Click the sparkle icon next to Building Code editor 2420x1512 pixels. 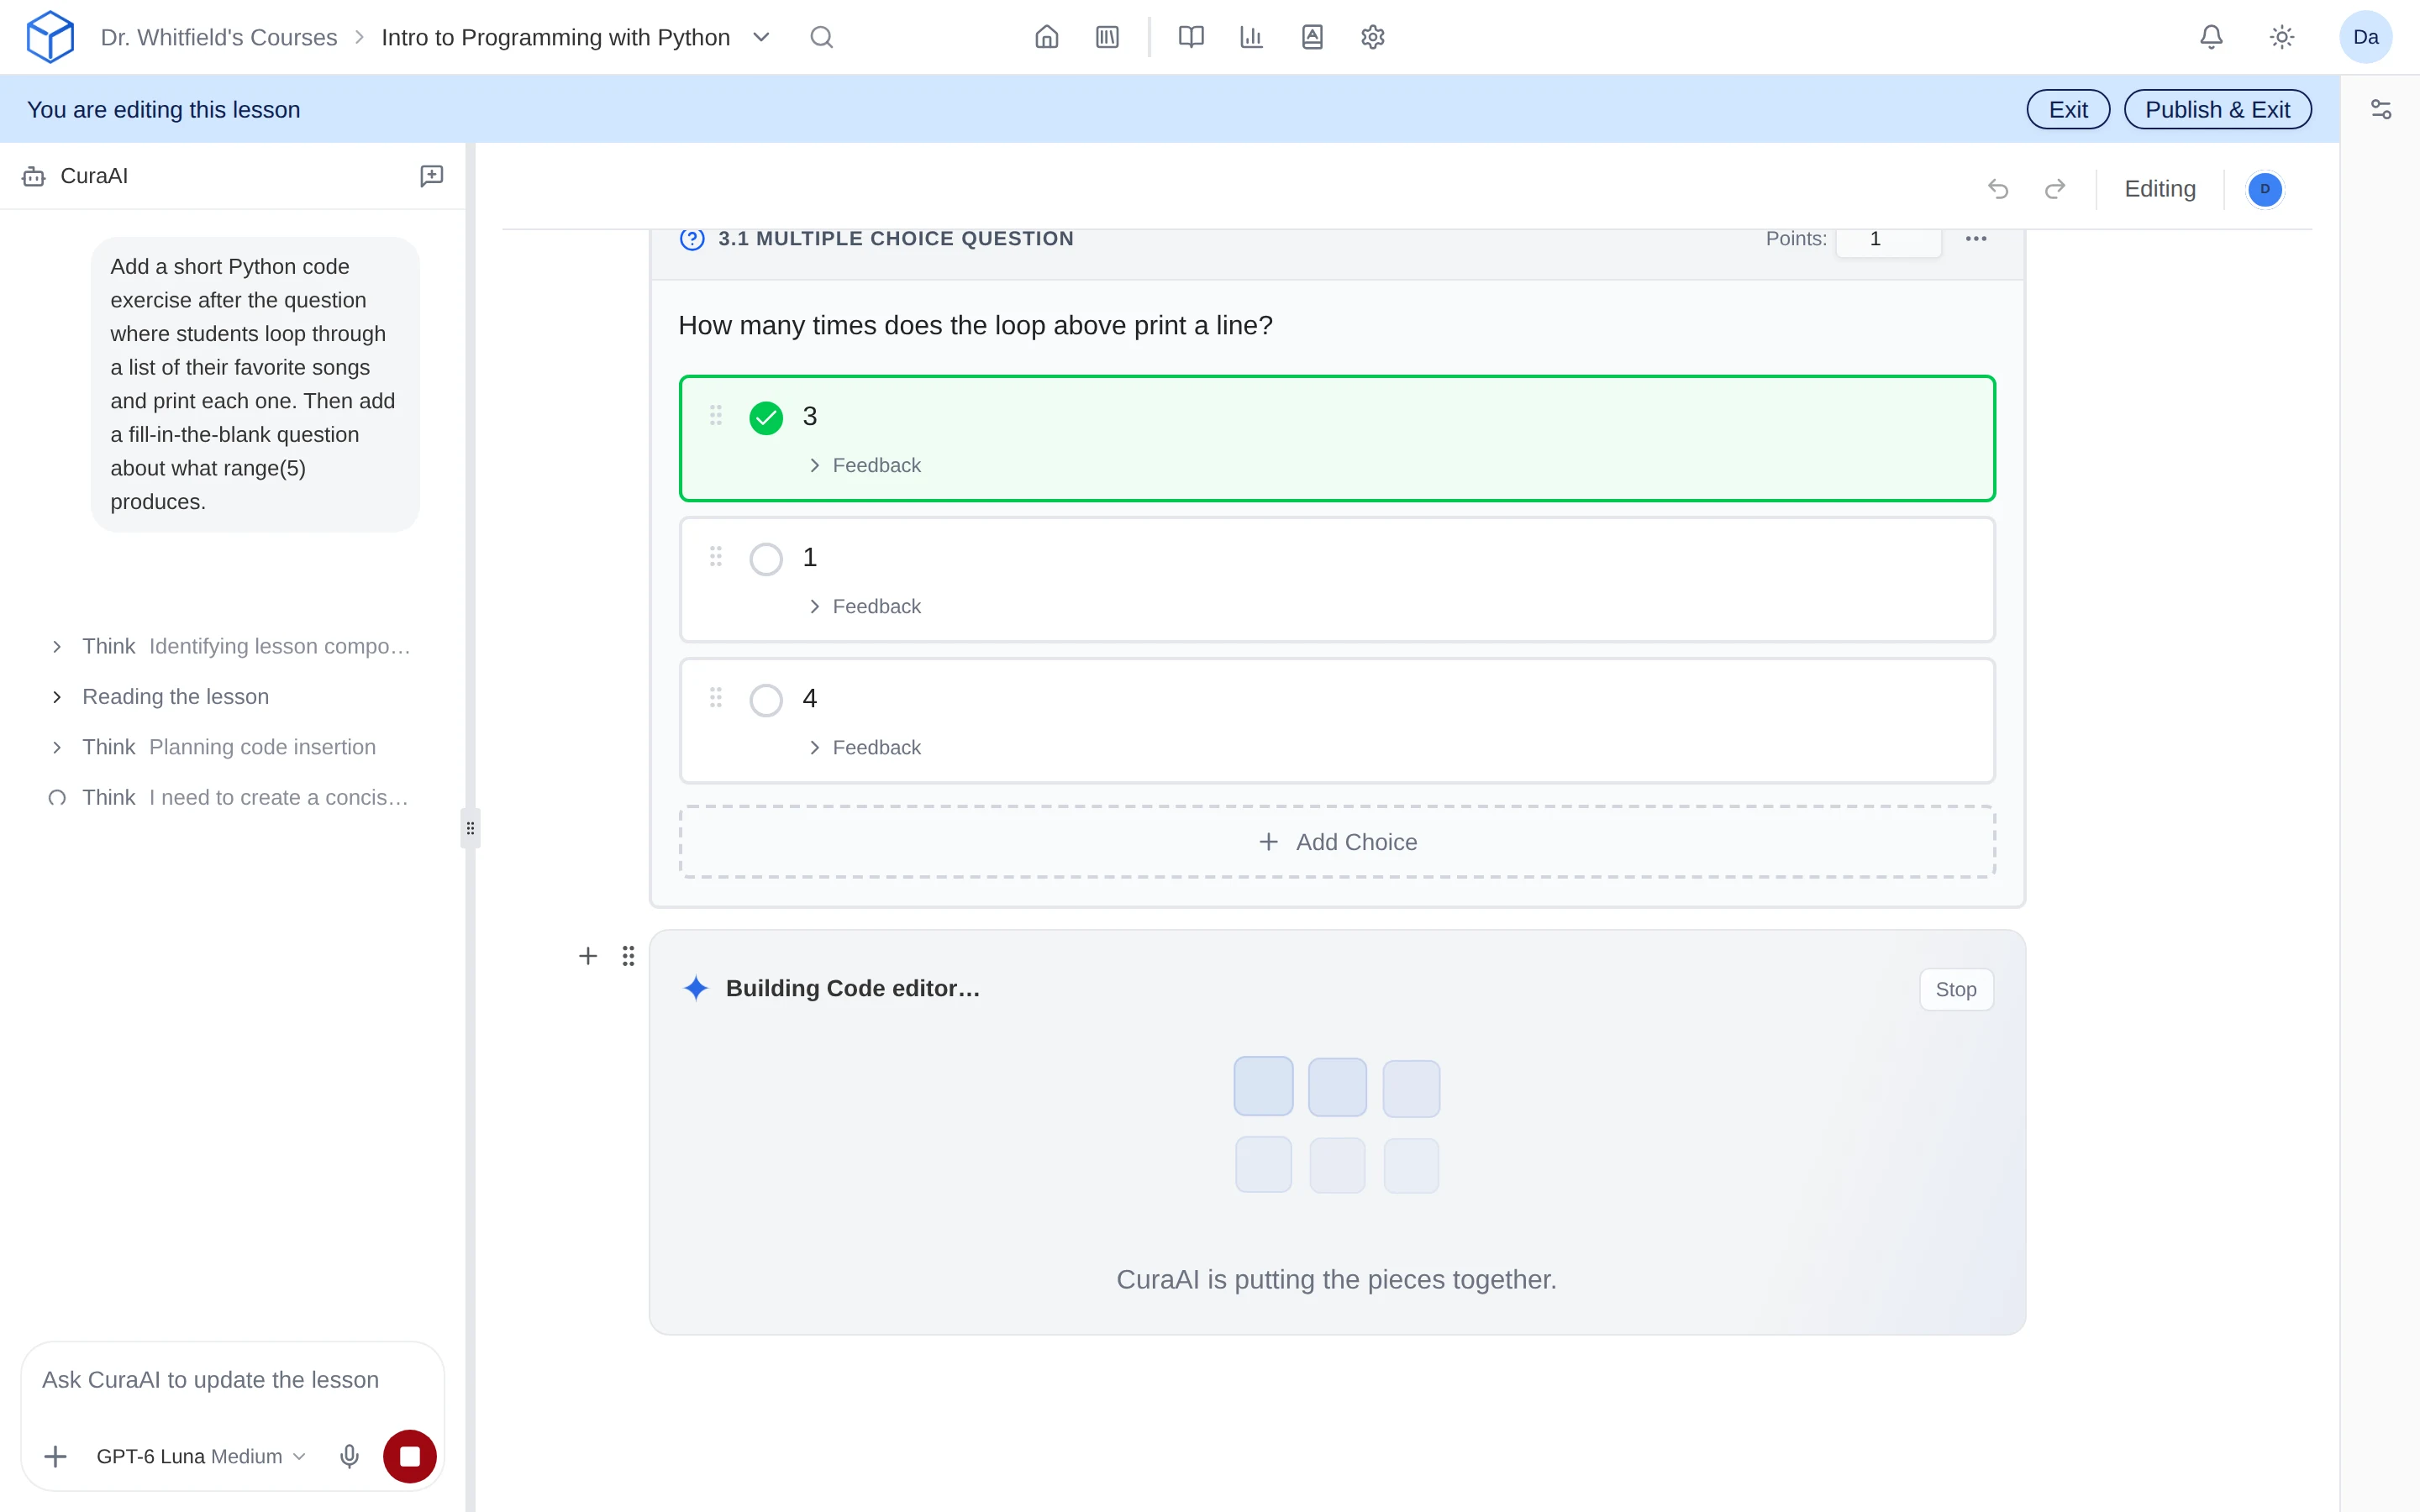696,988
